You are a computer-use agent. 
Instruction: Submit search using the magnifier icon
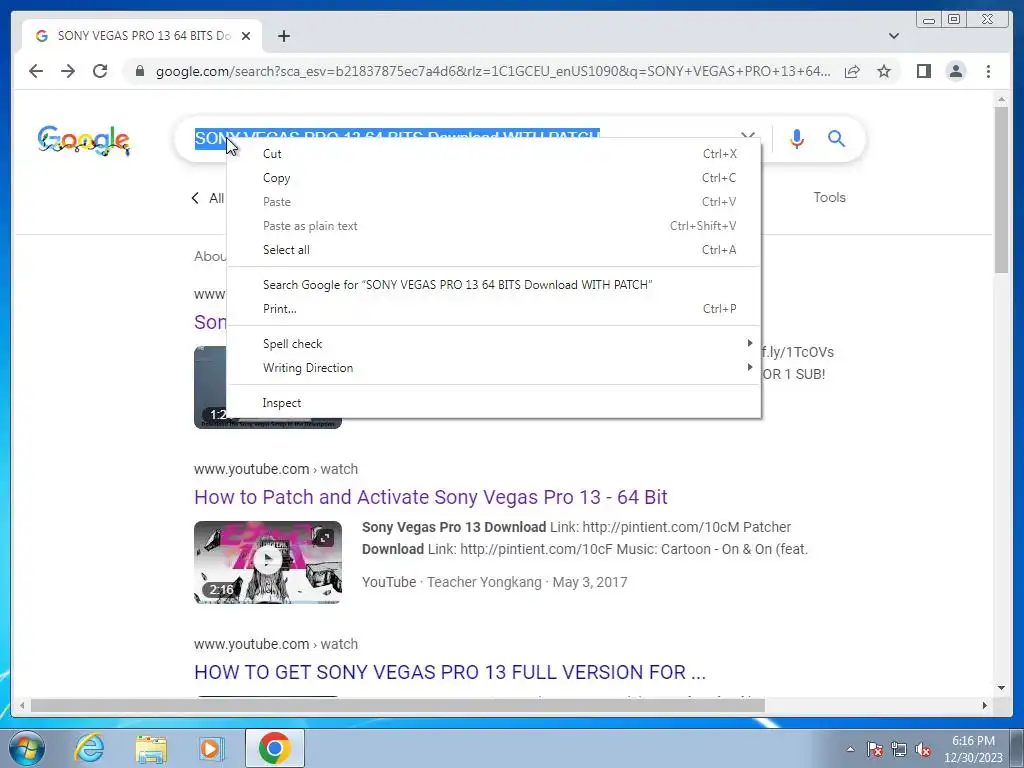pyautogui.click(x=837, y=138)
